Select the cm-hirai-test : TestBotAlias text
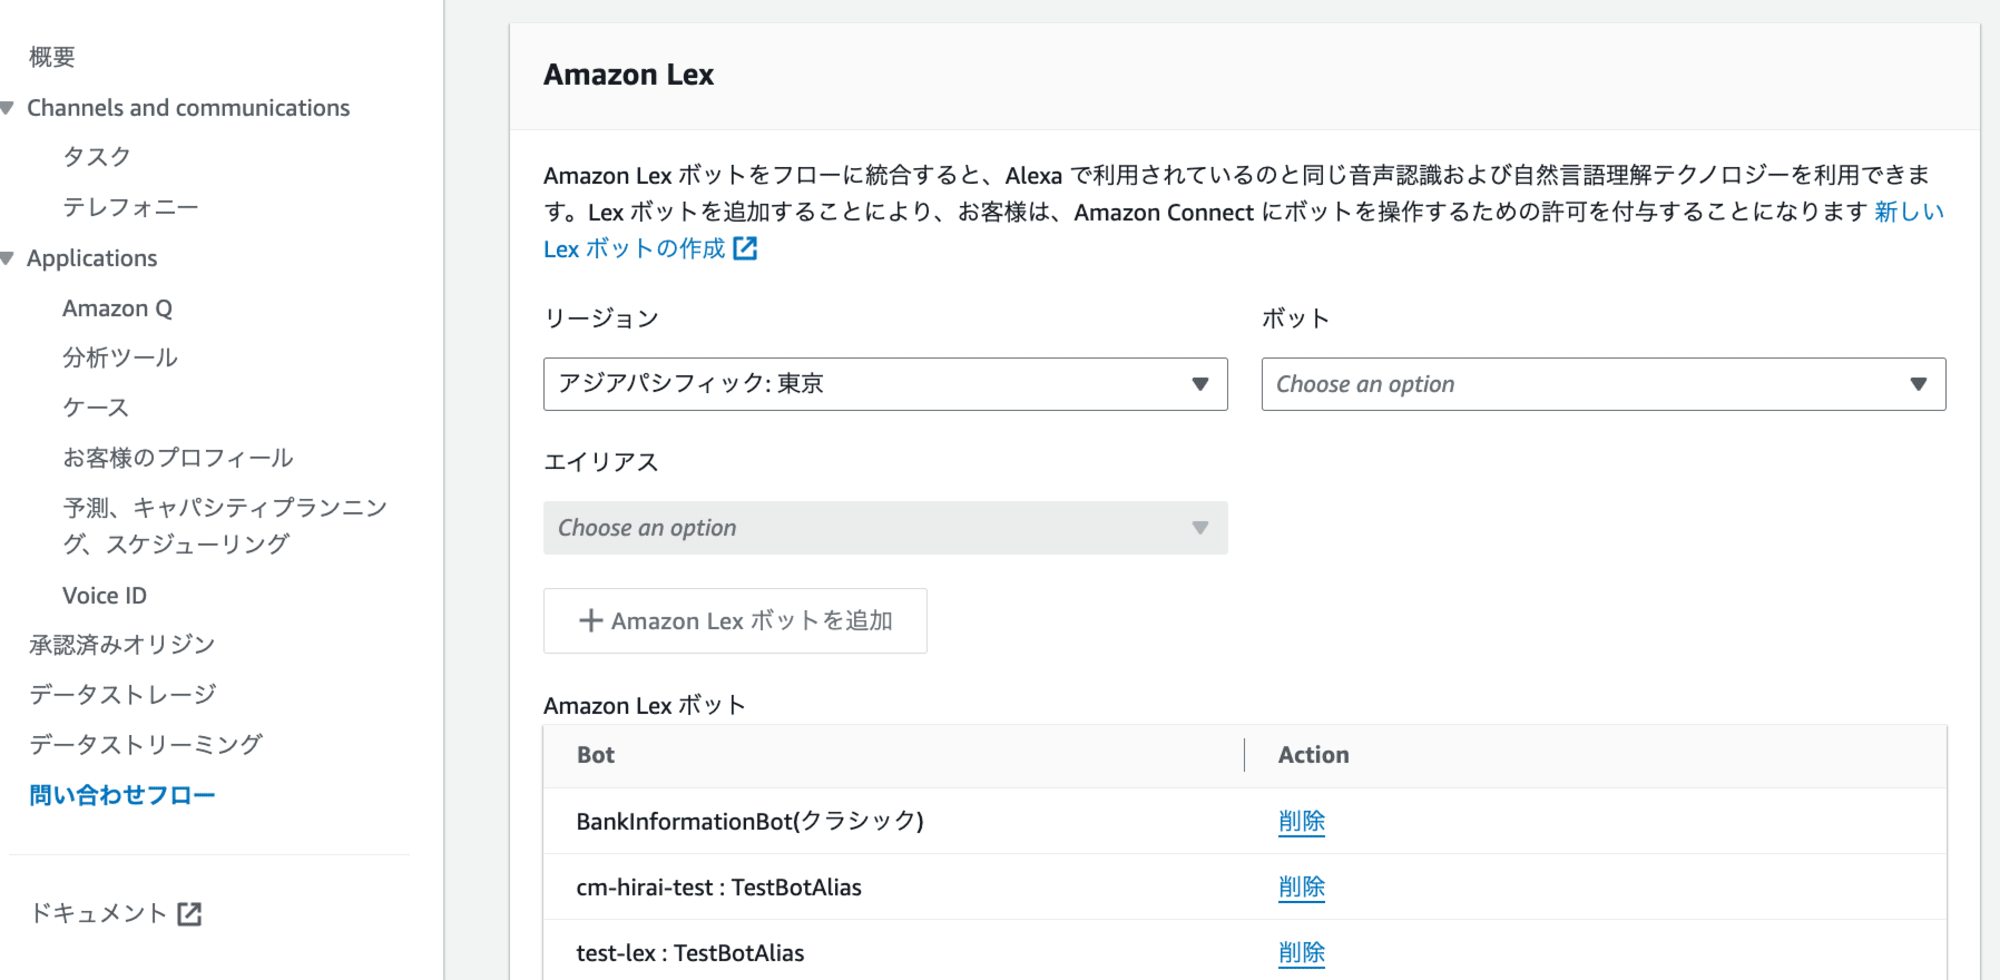 719,887
